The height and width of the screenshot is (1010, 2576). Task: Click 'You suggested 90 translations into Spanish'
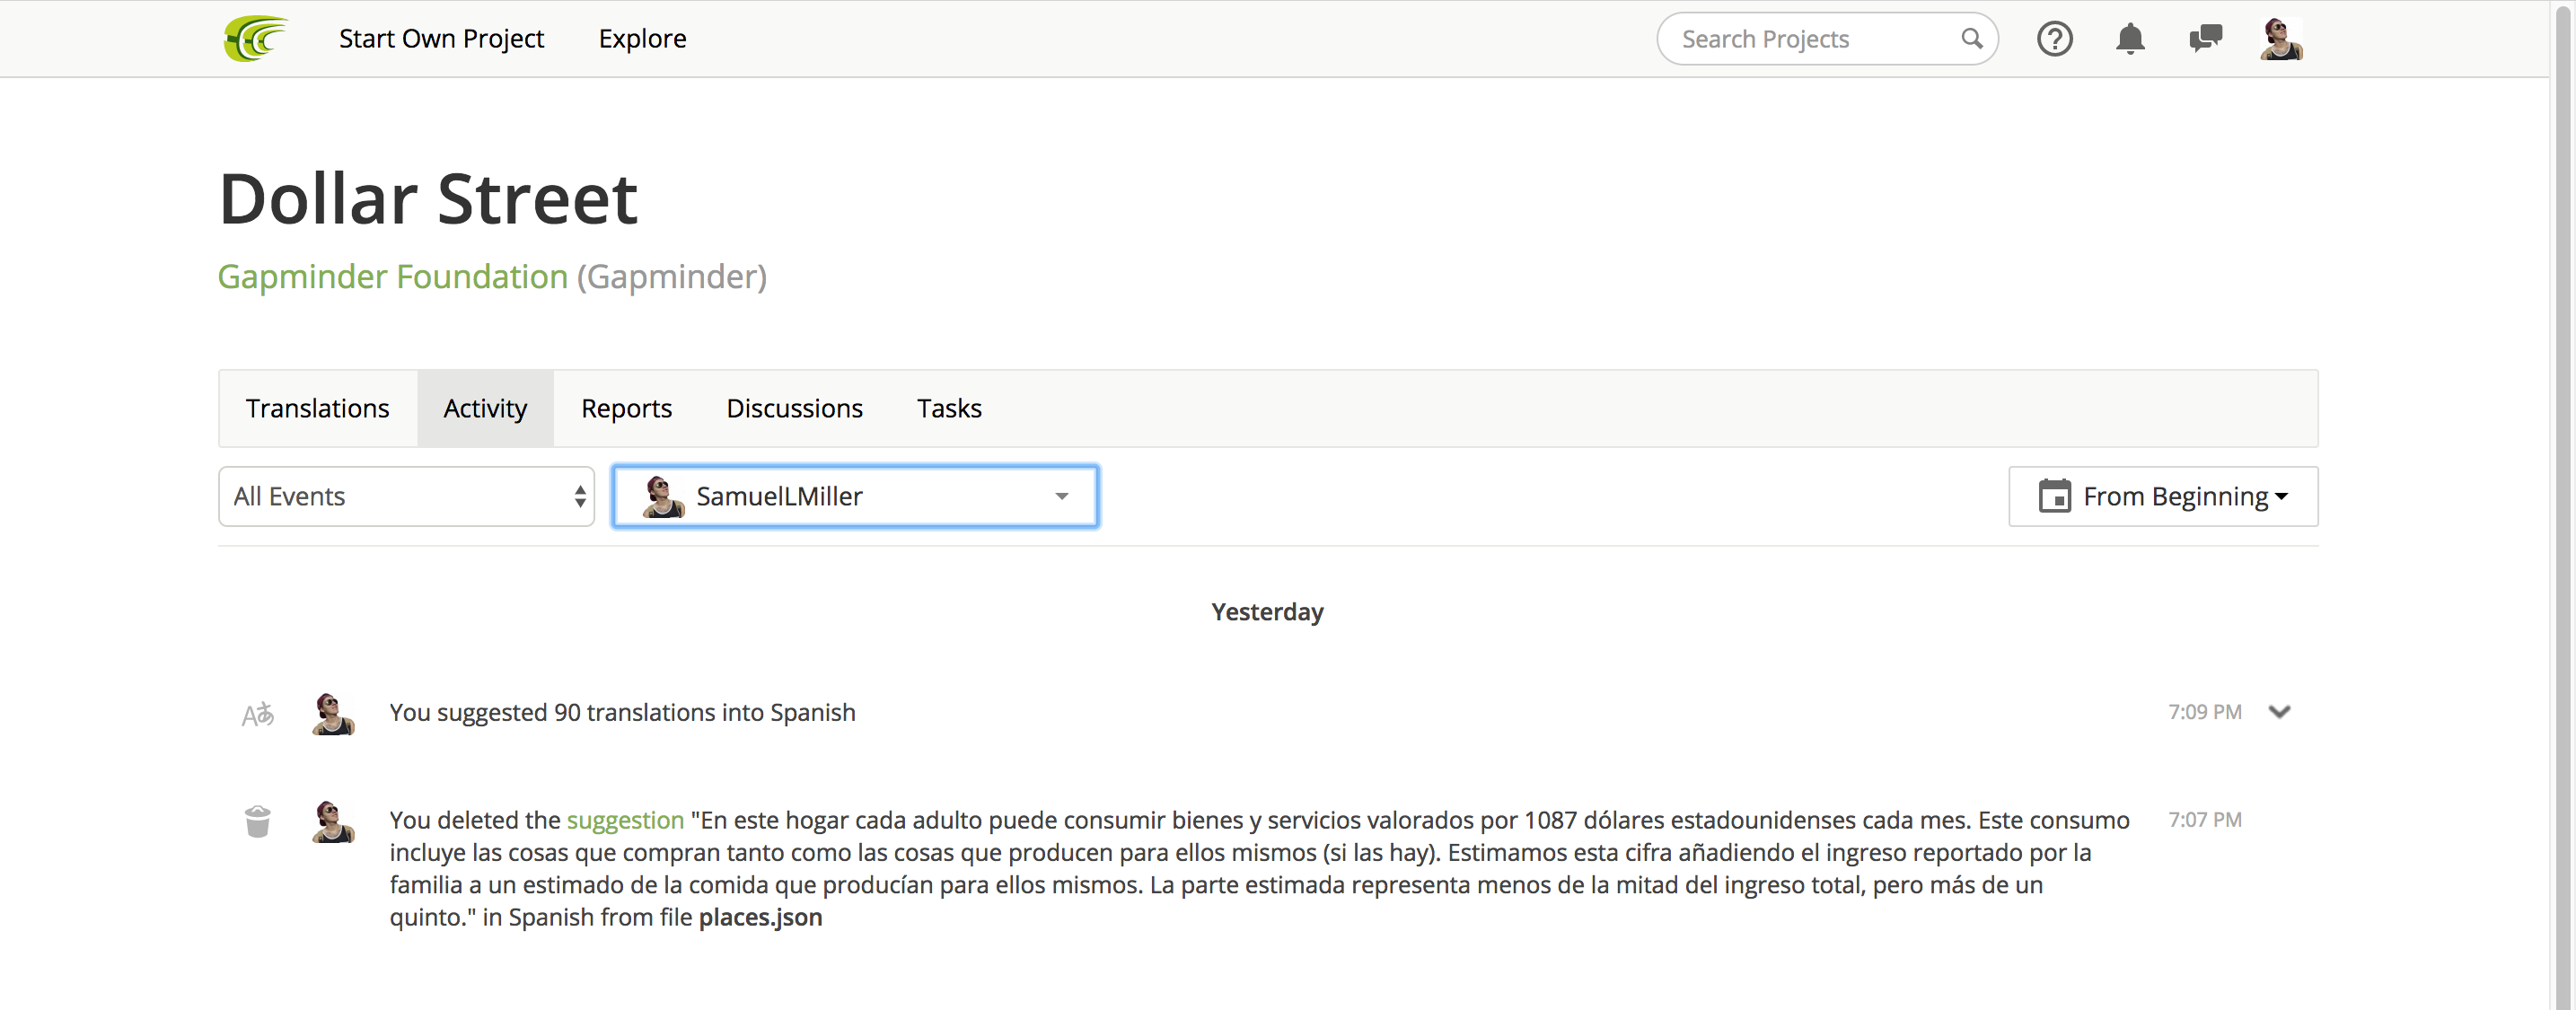click(x=622, y=712)
